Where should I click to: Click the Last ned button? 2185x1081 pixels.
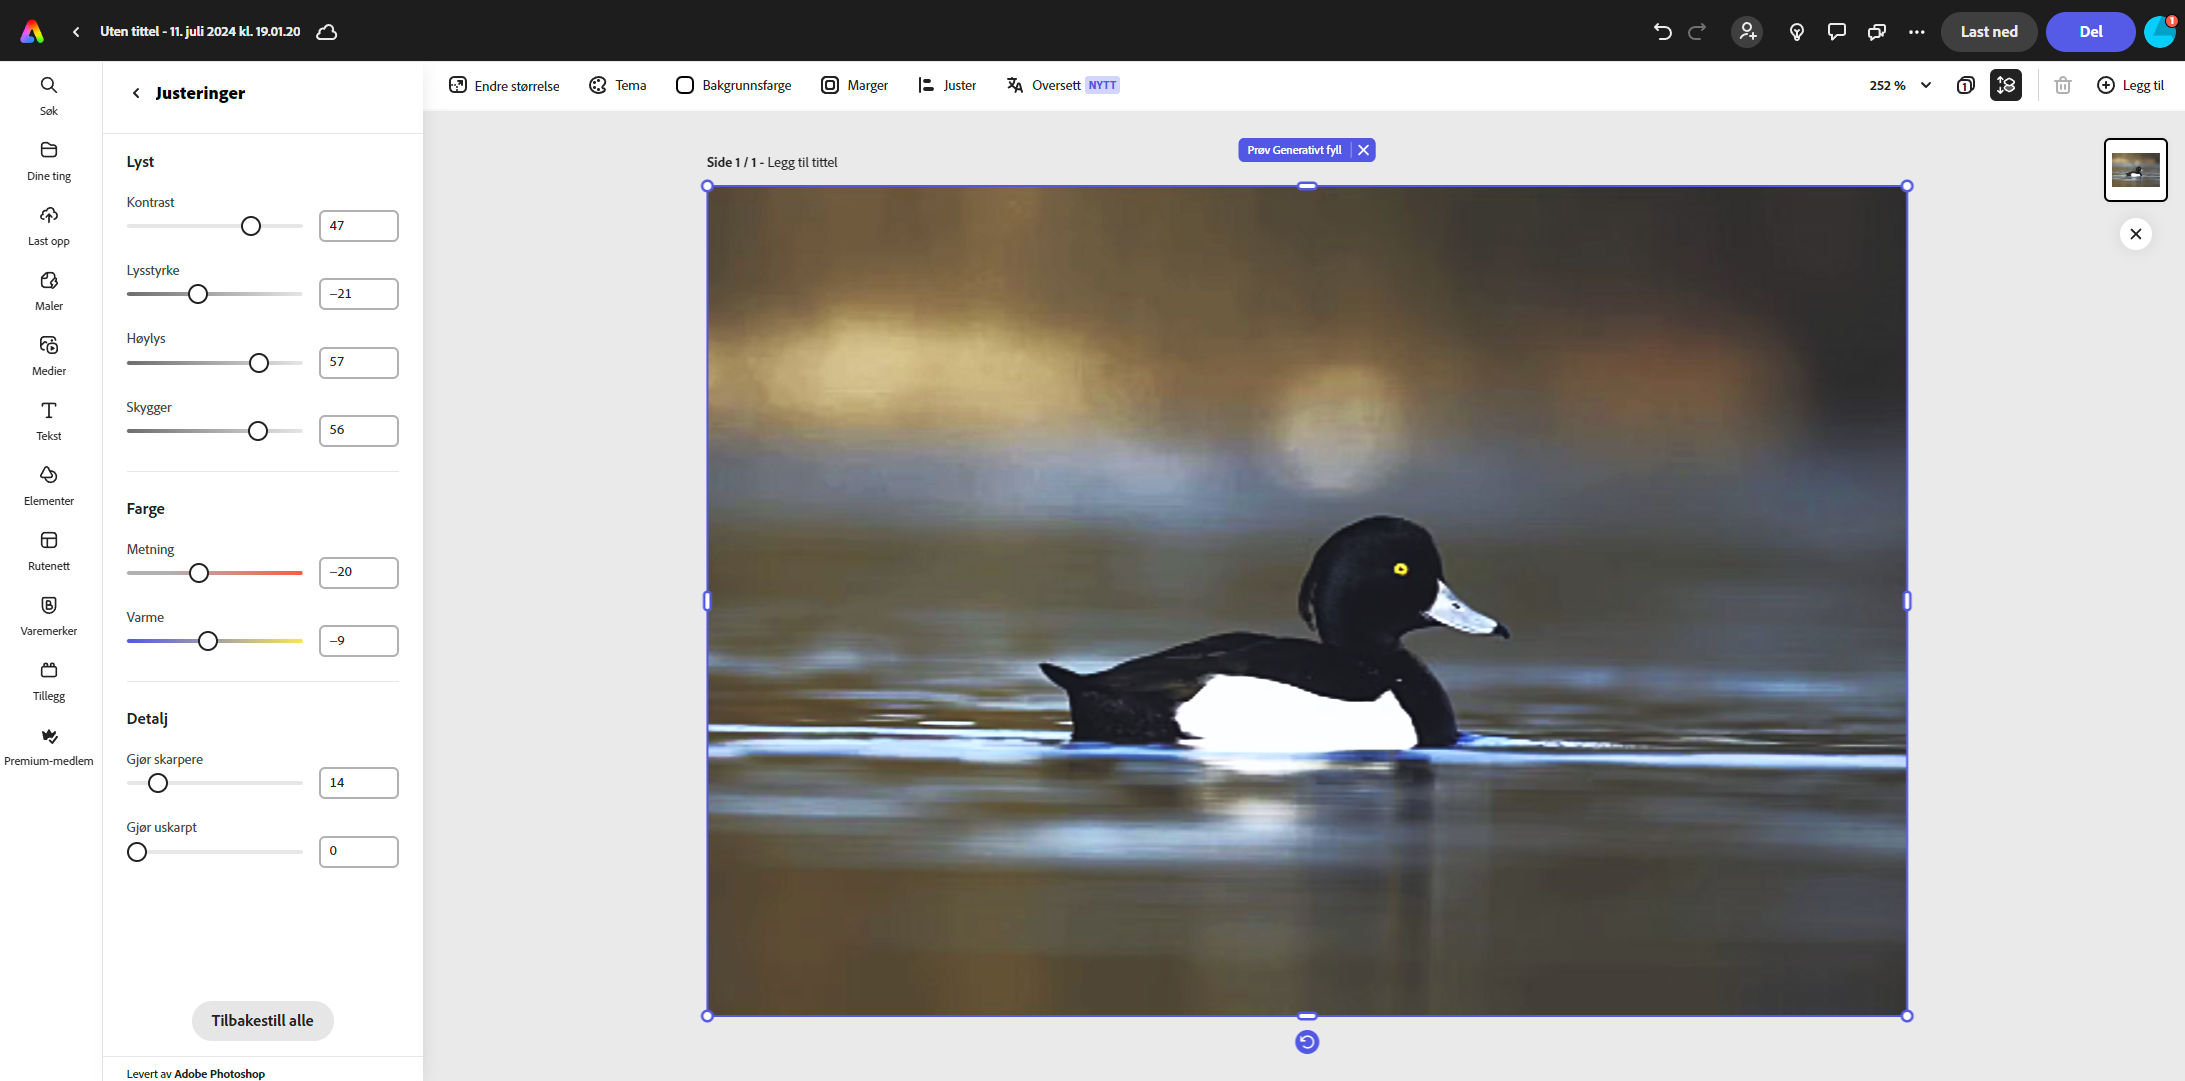click(1988, 32)
